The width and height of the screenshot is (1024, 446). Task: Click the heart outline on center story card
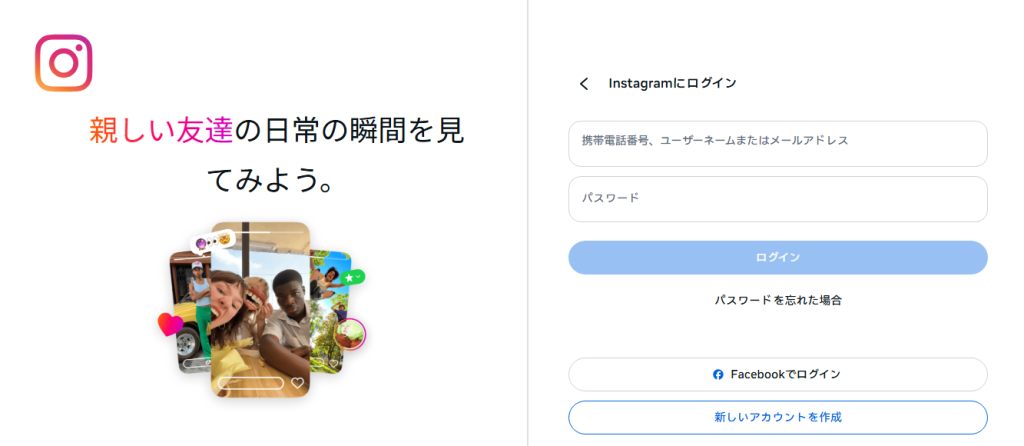pyautogui.click(x=297, y=383)
